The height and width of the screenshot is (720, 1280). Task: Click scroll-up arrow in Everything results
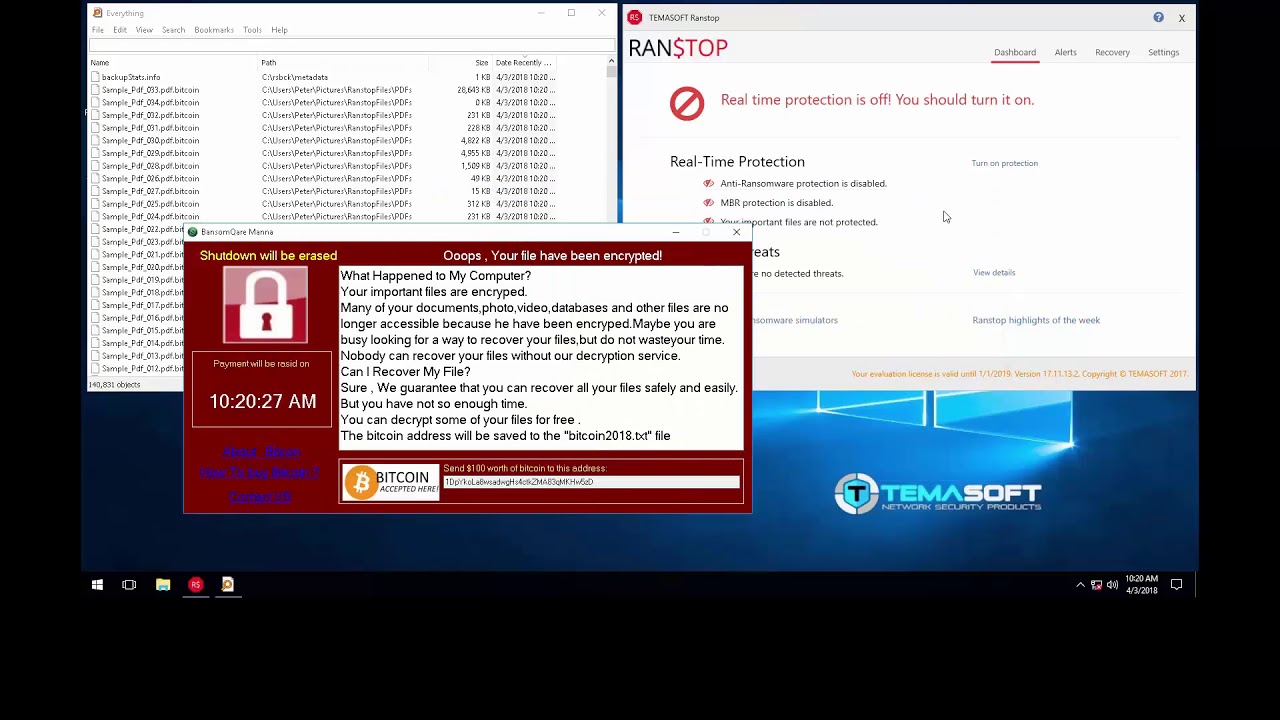point(611,62)
